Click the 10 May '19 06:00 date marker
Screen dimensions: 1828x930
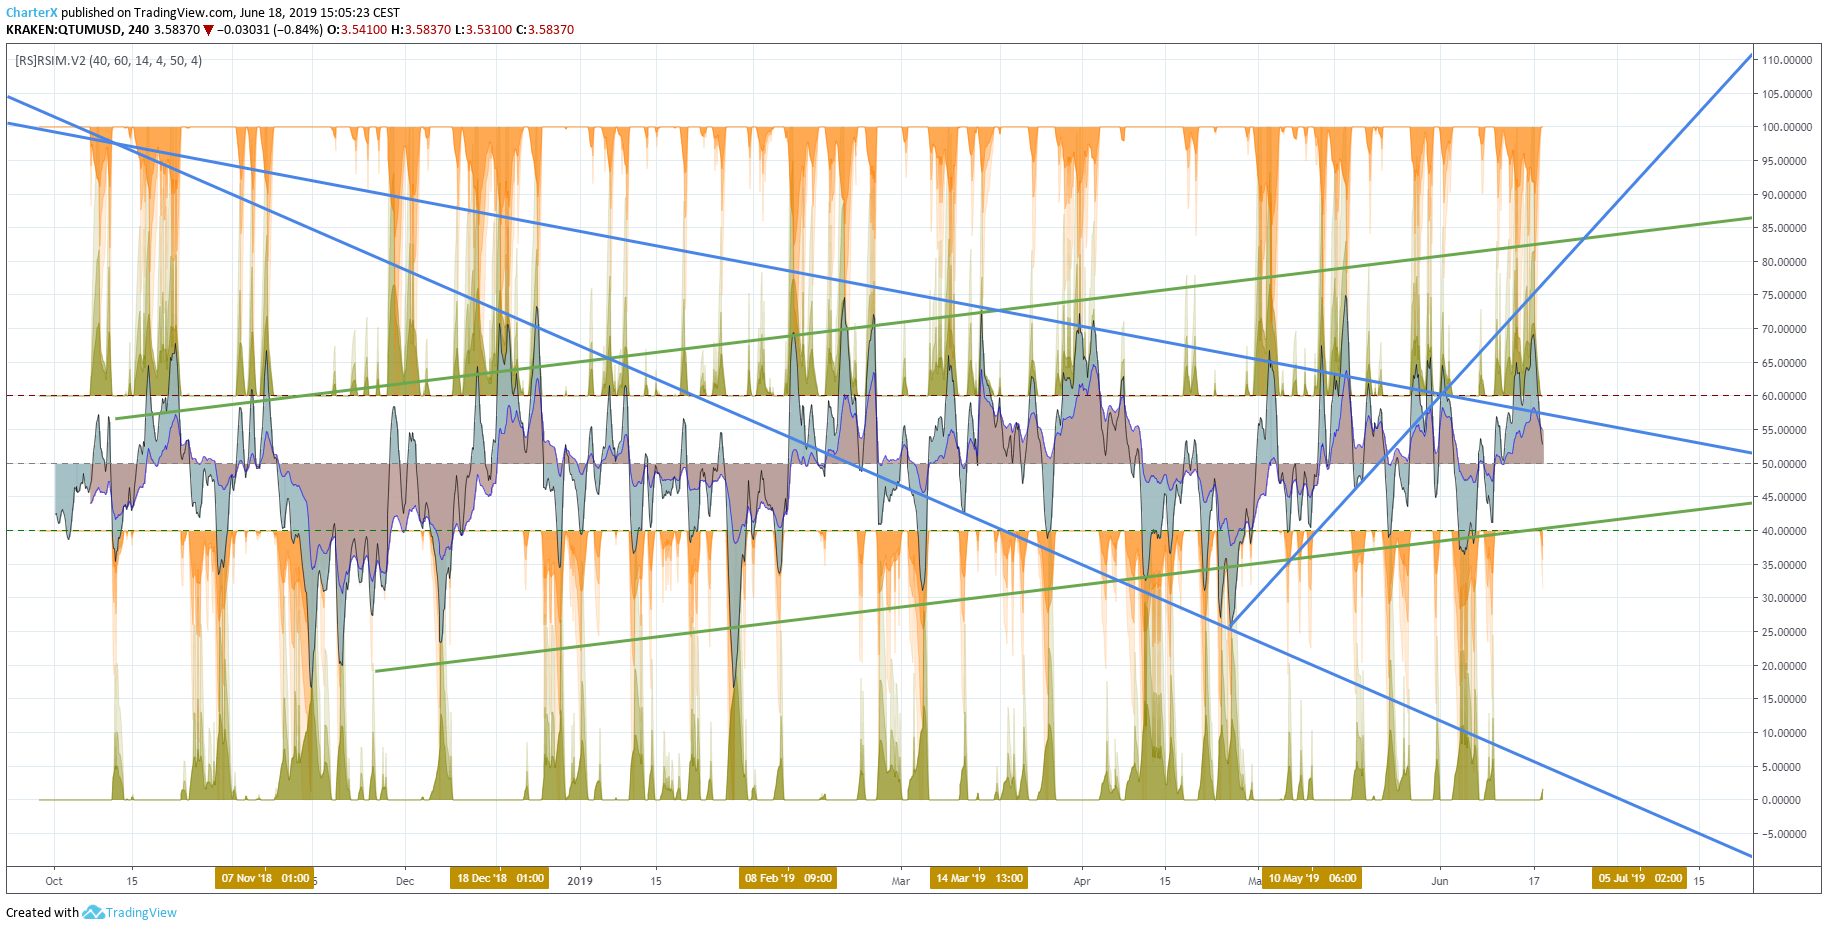[x=1312, y=879]
